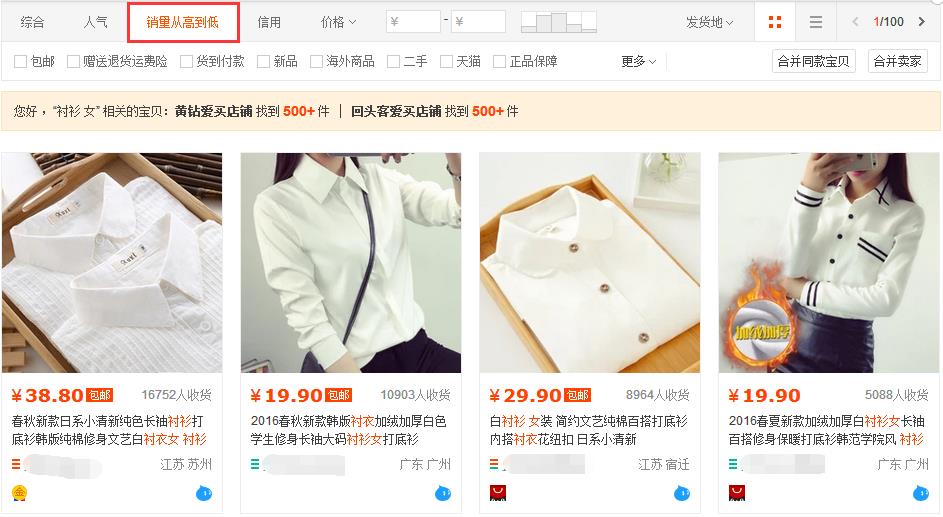Screen dimensions: 943x517
Task: Select the 人气 sorting tab
Action: (96, 22)
